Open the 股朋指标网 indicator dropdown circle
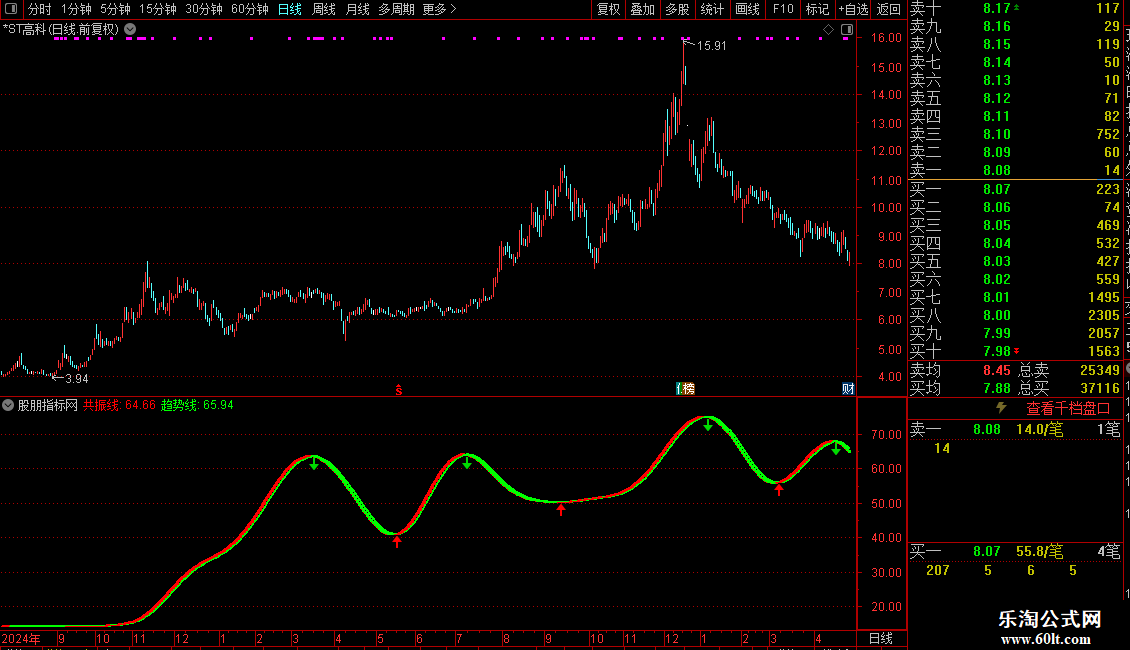Screen dimensions: 1130x650 coord(8,405)
